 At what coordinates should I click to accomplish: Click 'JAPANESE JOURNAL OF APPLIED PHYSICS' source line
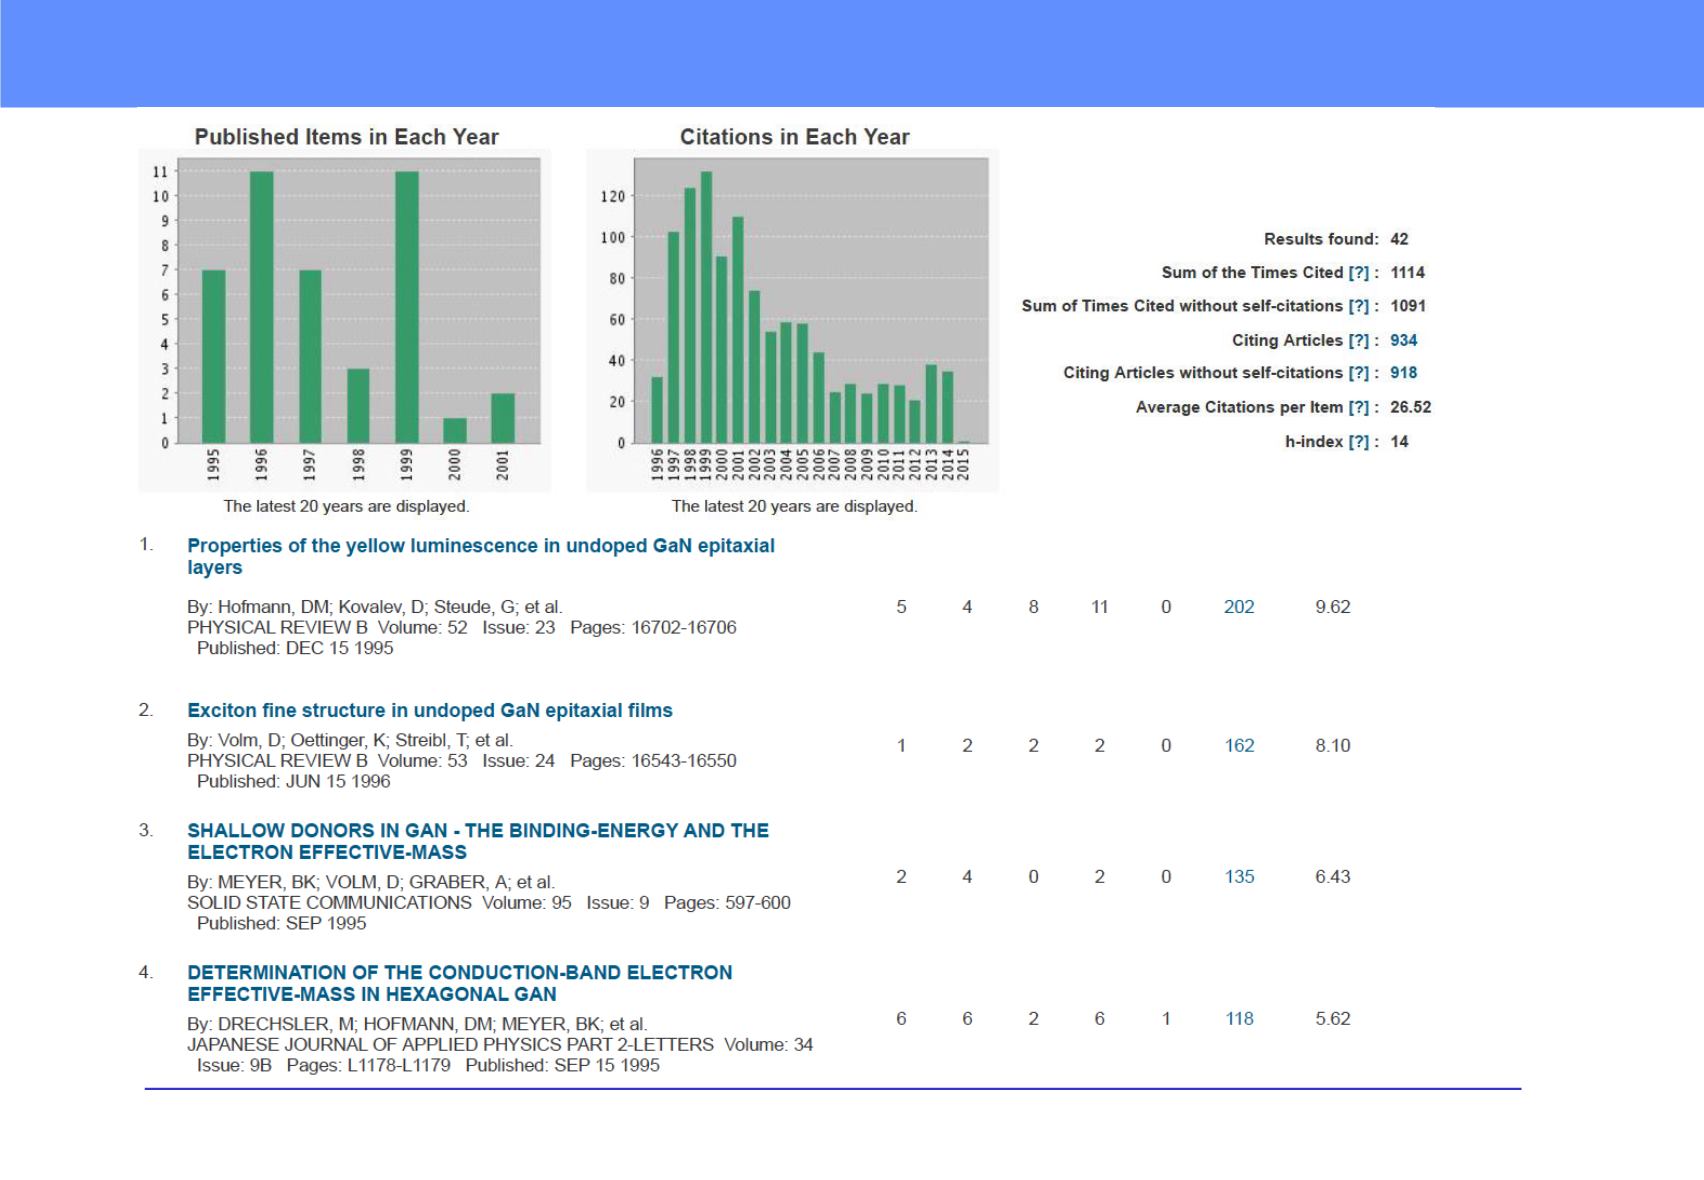(x=500, y=1045)
